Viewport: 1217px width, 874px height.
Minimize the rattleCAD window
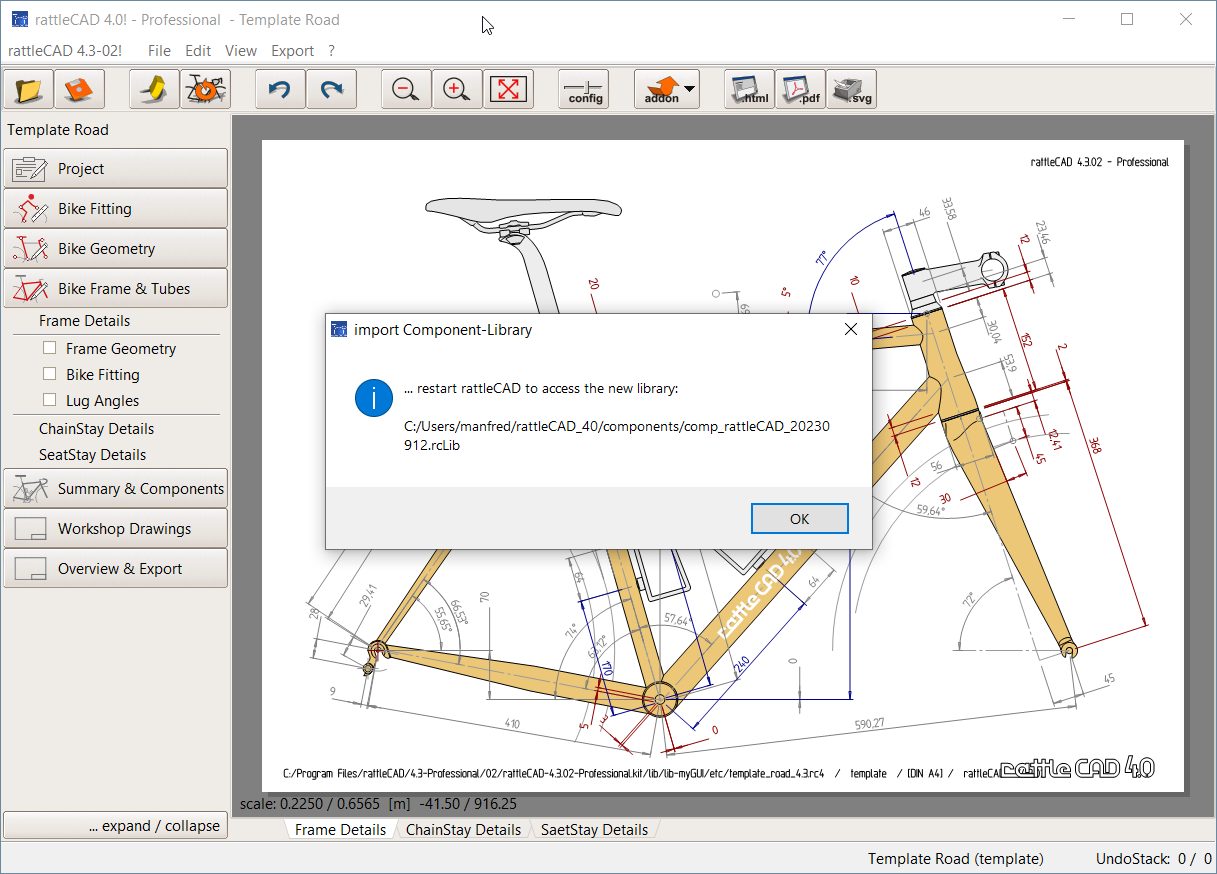click(1069, 19)
